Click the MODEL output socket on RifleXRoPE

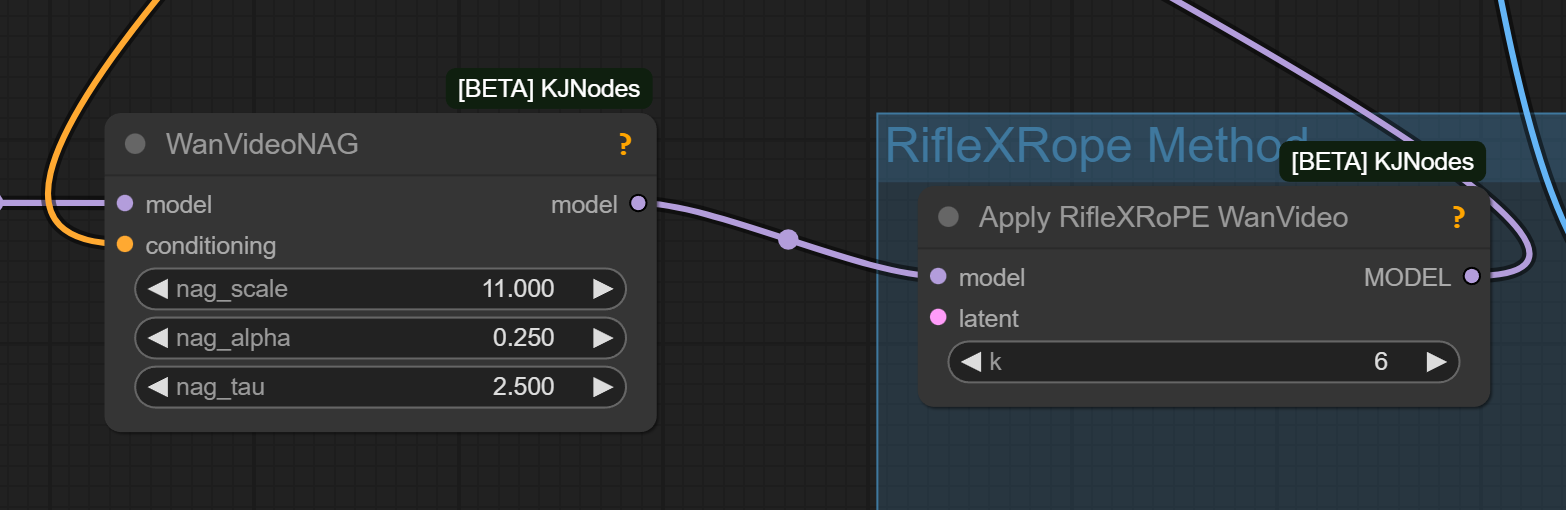pos(1471,277)
